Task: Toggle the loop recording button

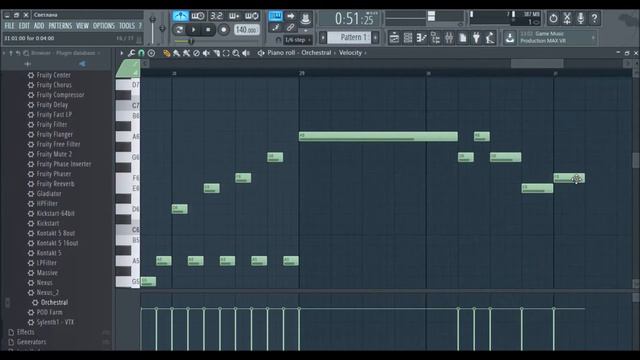Action: (252, 16)
